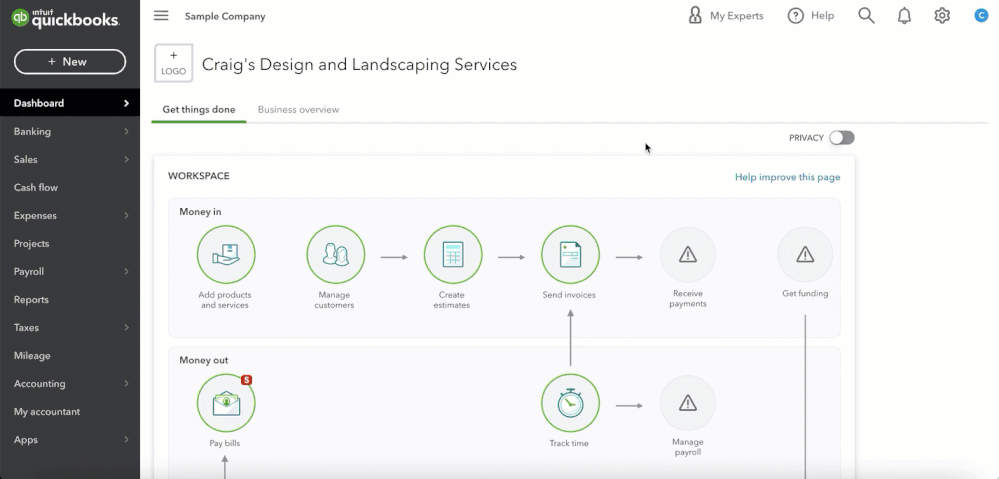Click the + New button

[x=70, y=62]
